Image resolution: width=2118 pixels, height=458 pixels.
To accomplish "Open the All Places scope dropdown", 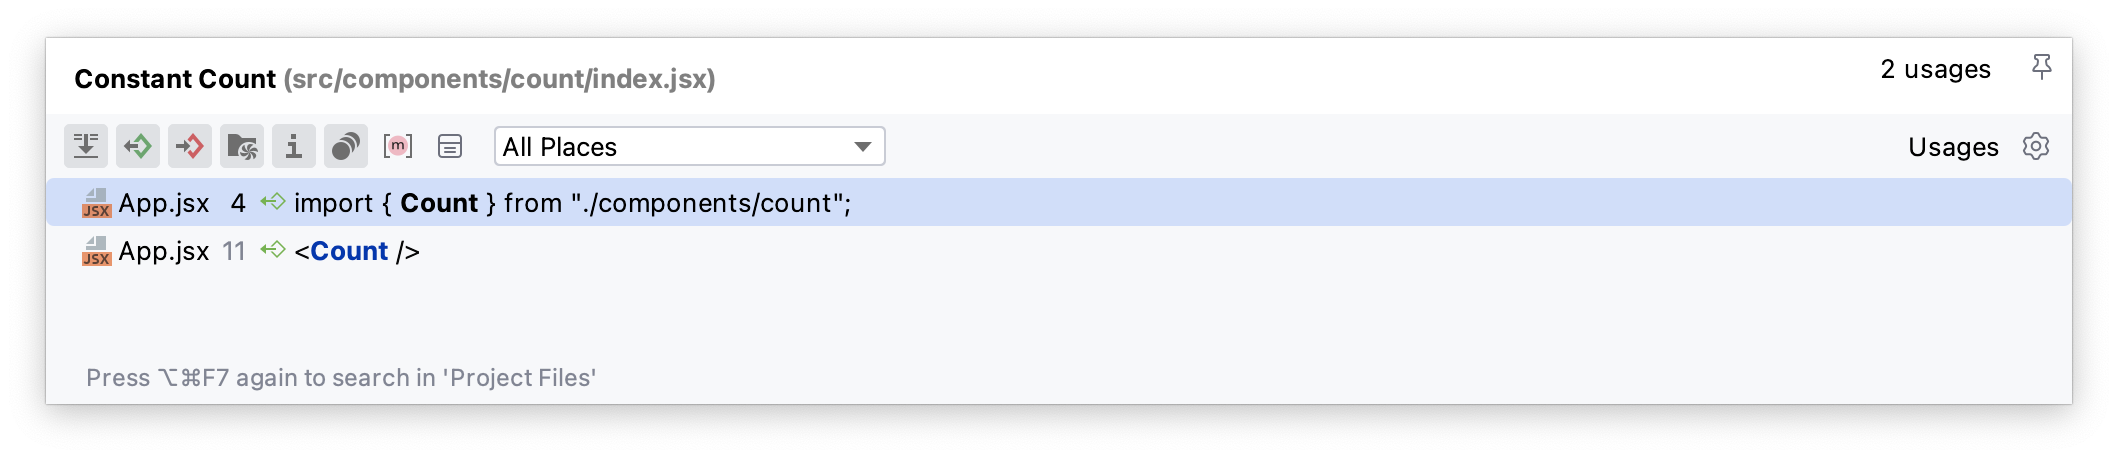I will pos(689,147).
